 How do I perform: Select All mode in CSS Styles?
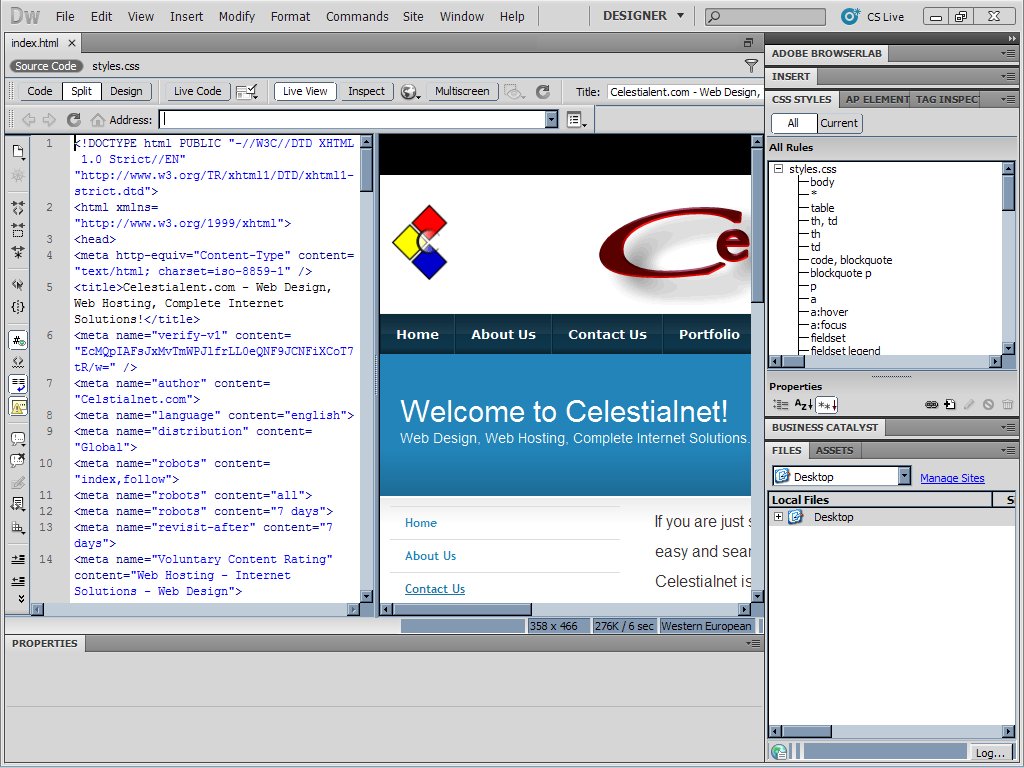(793, 123)
